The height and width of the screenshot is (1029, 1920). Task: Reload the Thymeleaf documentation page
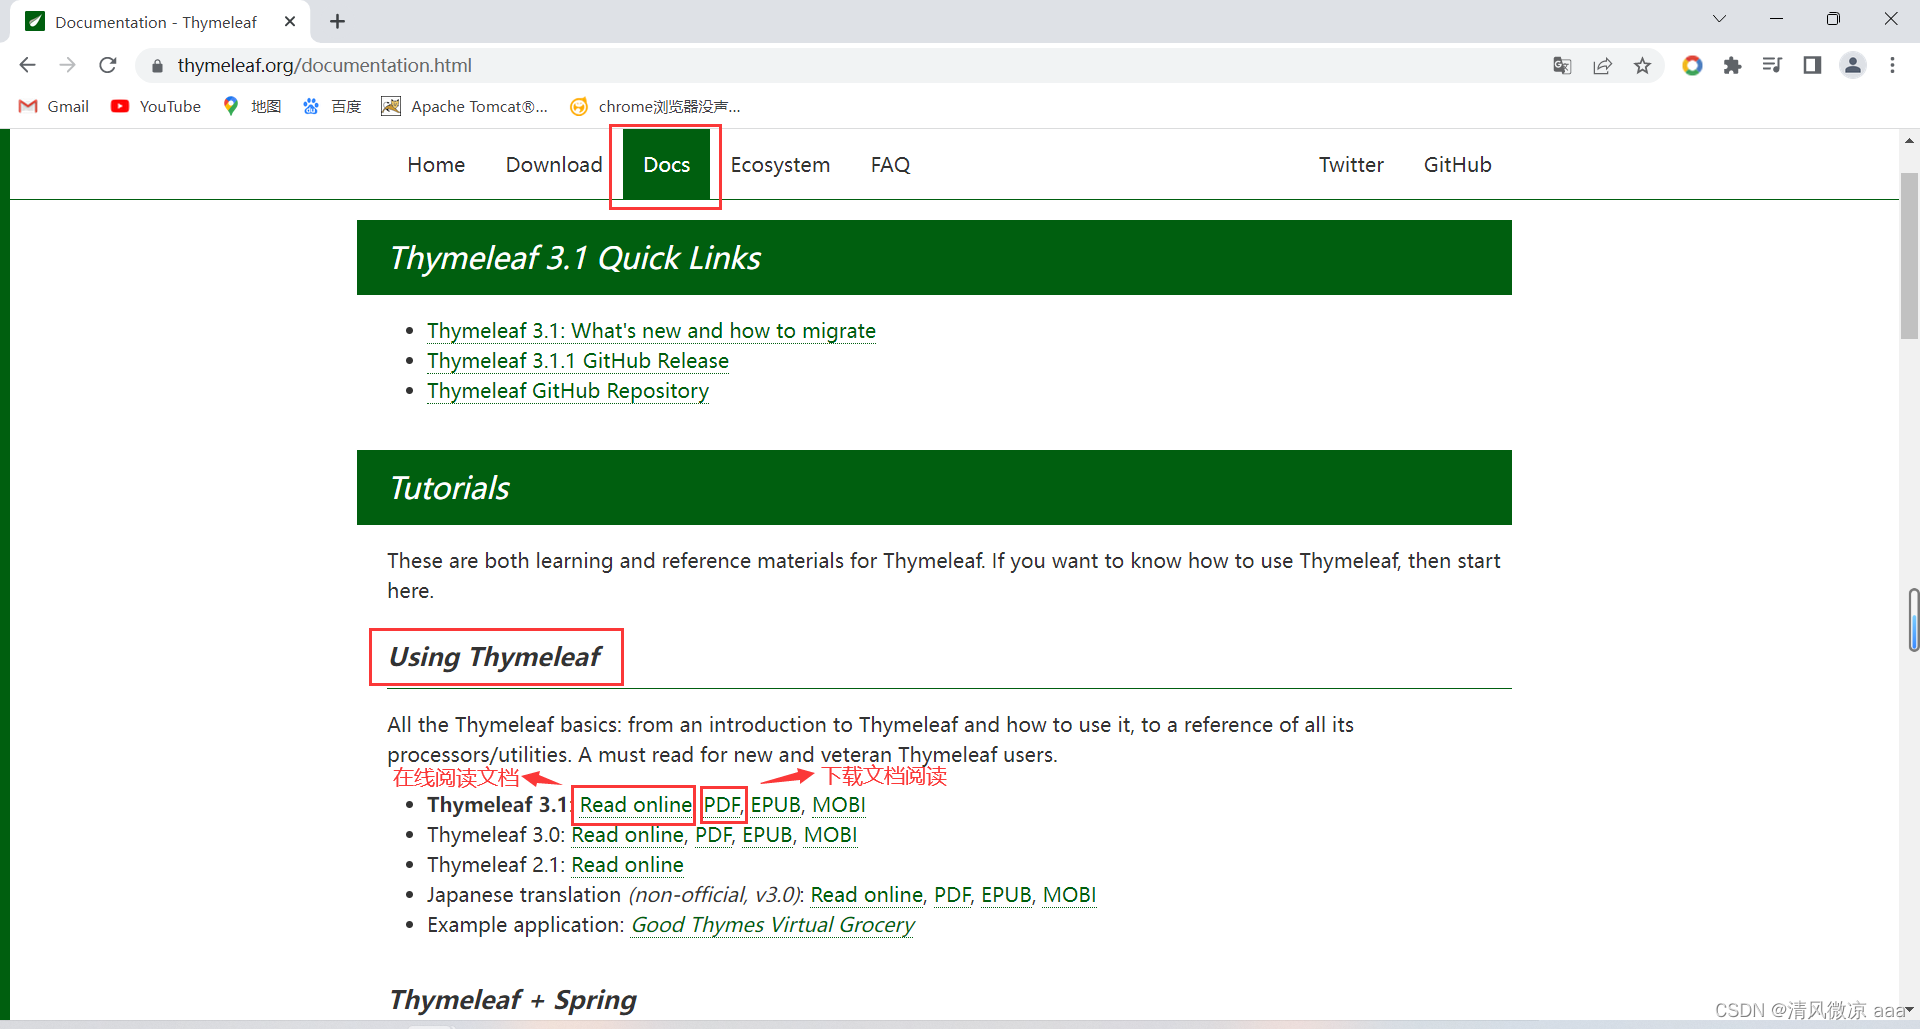[x=108, y=65]
